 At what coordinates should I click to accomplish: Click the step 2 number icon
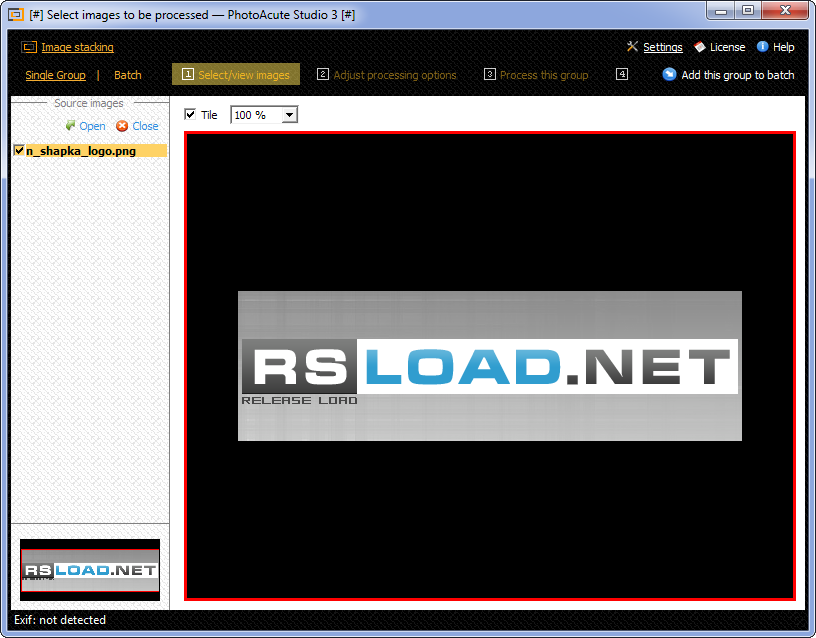pyautogui.click(x=323, y=74)
